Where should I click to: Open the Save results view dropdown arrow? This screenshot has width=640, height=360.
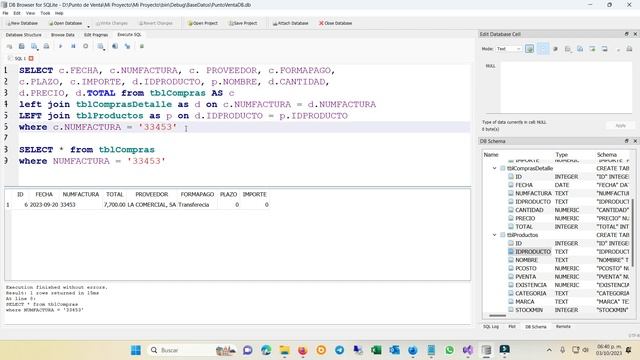(104, 49)
